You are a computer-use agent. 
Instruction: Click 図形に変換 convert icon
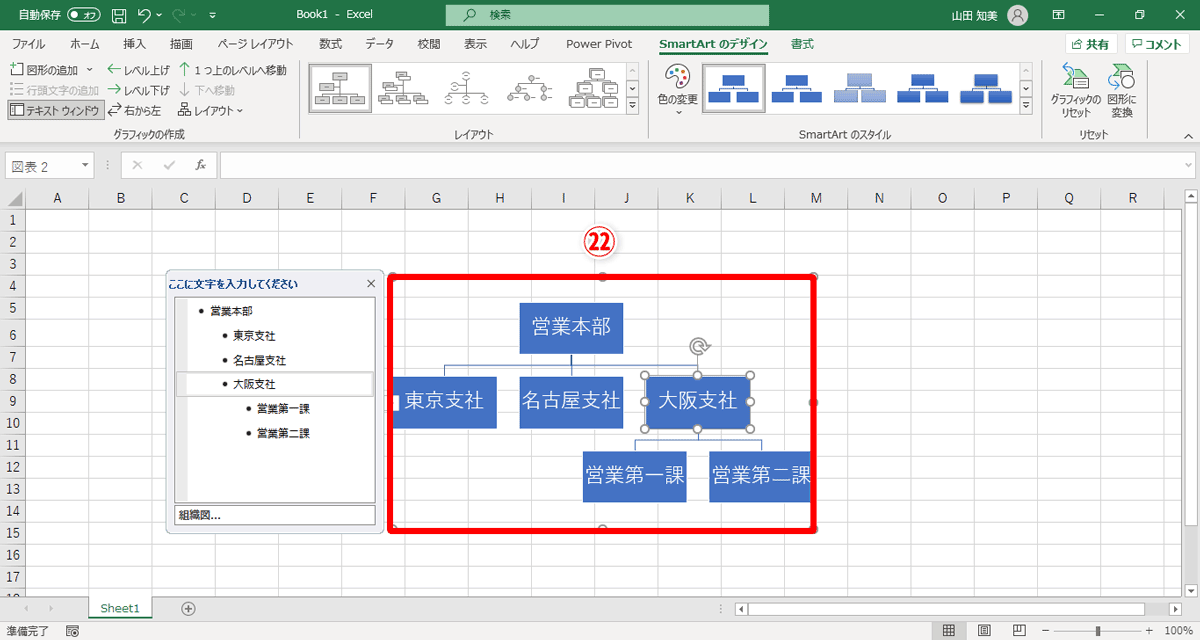click(x=1121, y=91)
